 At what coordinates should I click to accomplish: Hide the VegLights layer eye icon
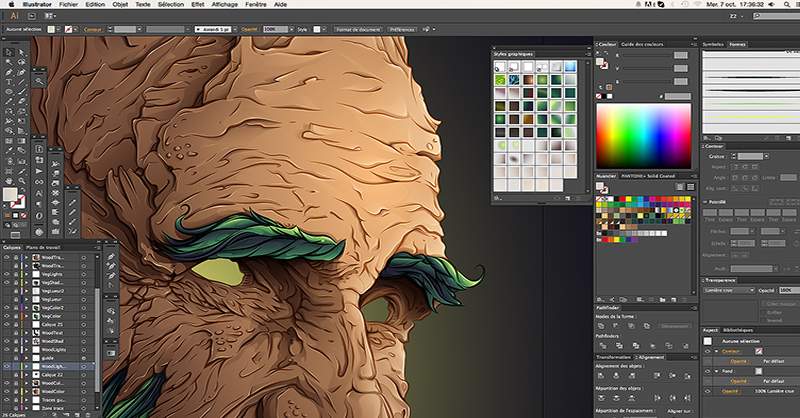tap(7, 274)
